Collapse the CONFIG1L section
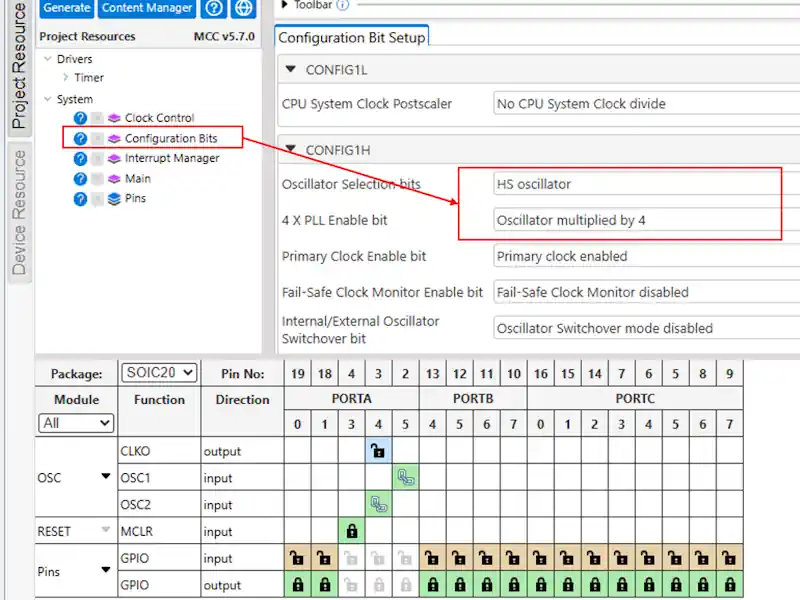This screenshot has height=600, width=800. click(291, 69)
